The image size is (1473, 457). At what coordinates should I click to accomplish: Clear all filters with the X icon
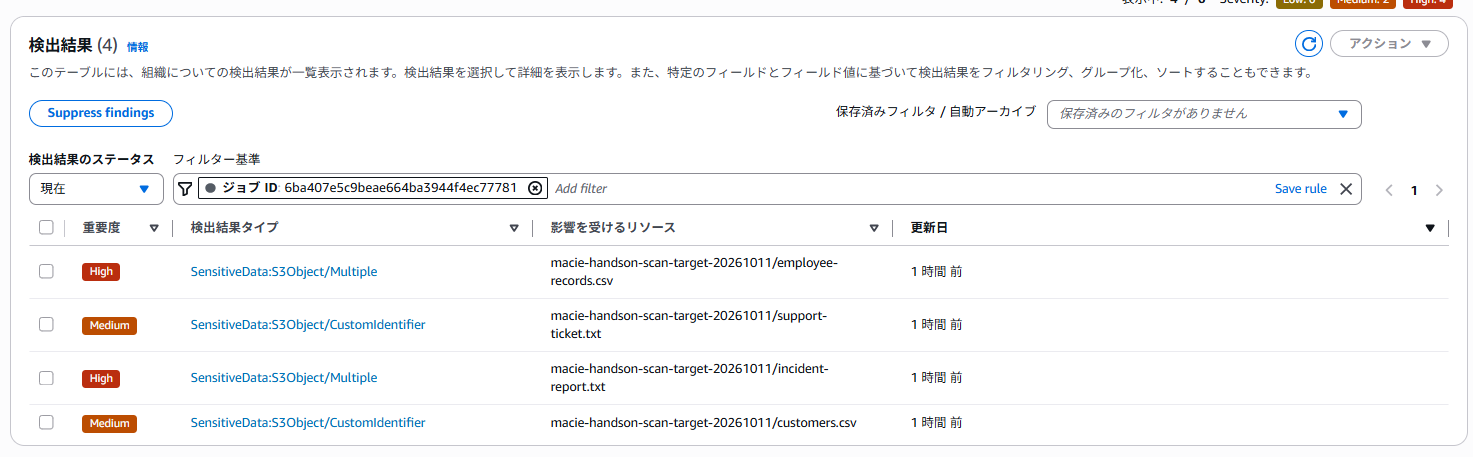tap(1346, 188)
